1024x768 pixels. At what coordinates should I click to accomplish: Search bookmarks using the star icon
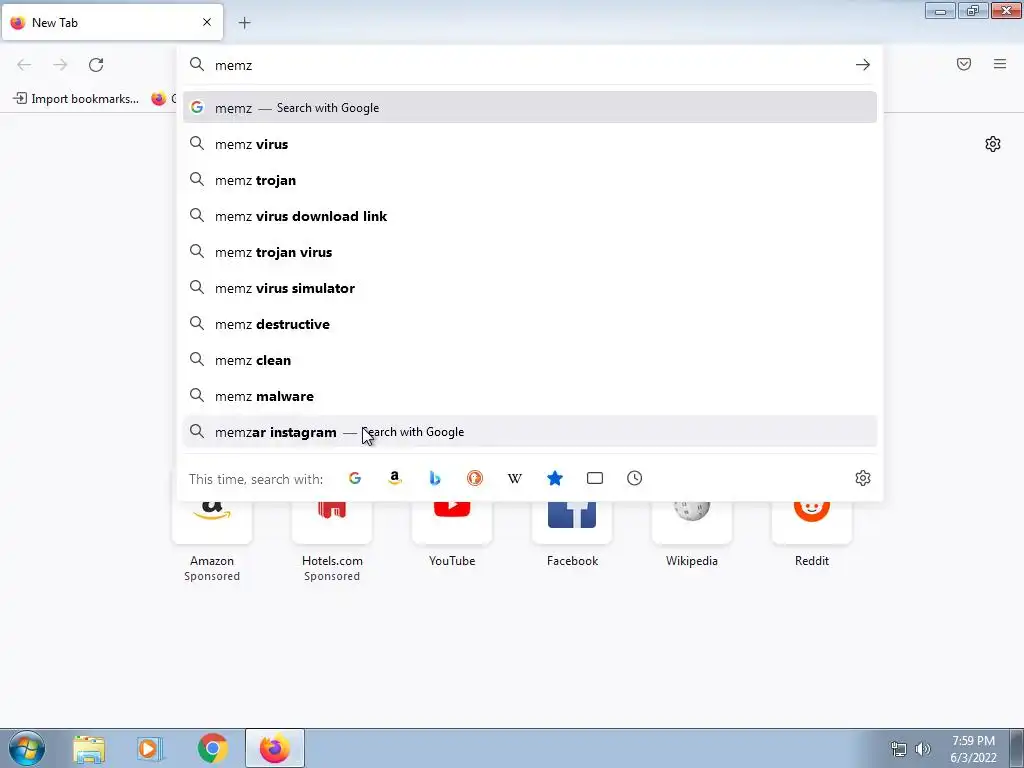(x=554, y=478)
